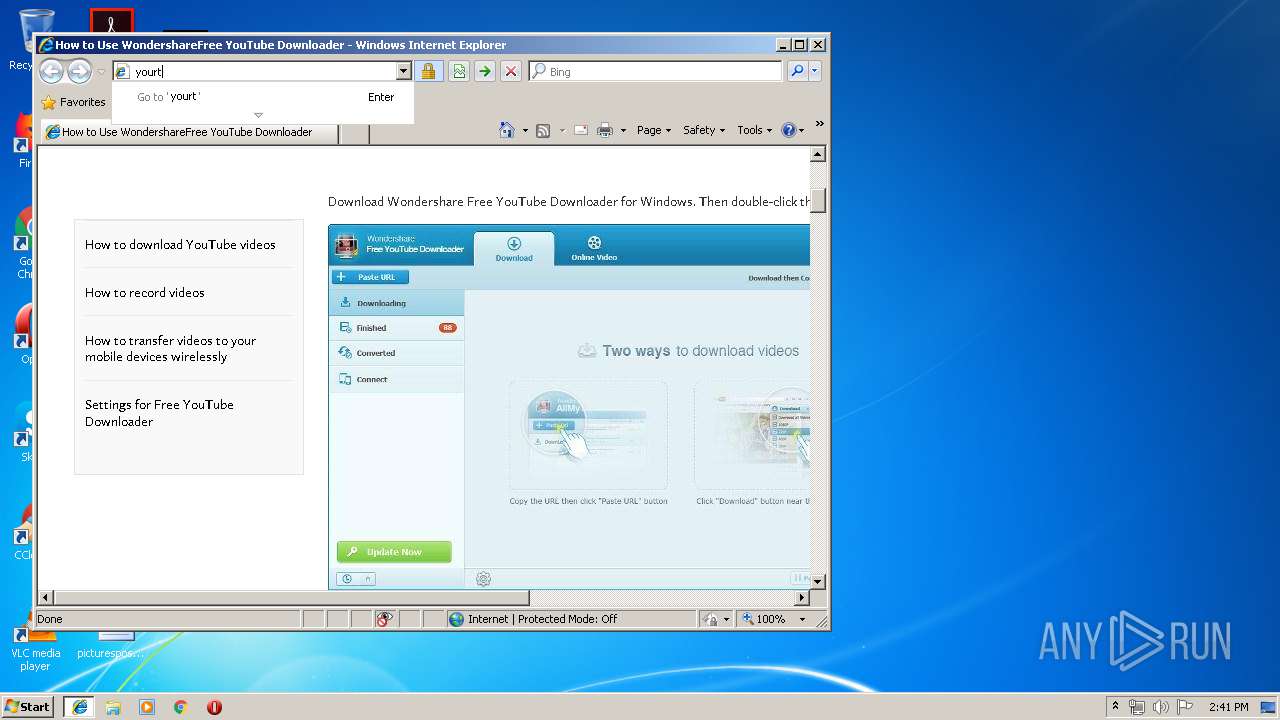Open Internet Explorer from the taskbar
The image size is (1280, 720).
tap(79, 706)
